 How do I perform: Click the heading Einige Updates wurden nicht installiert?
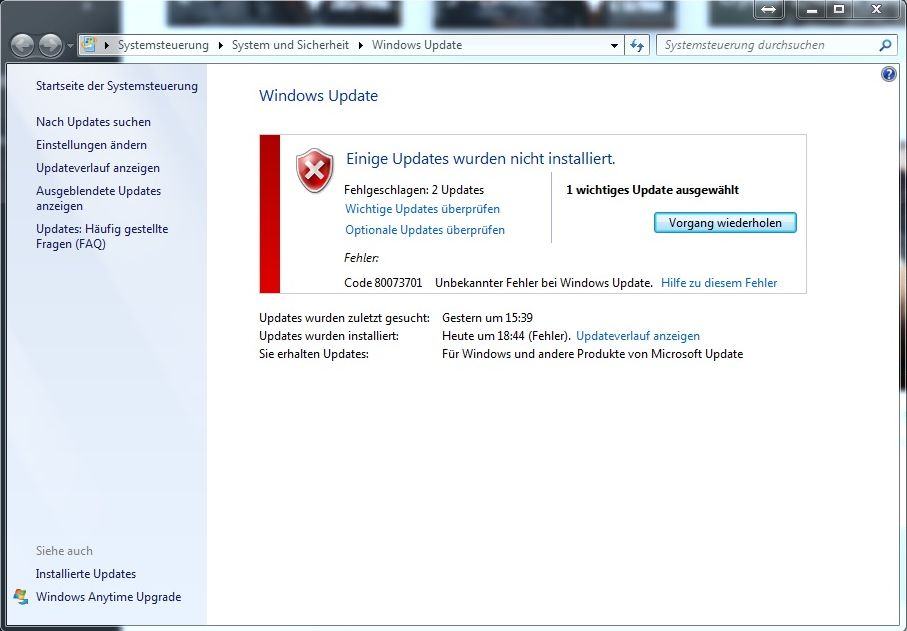(481, 158)
